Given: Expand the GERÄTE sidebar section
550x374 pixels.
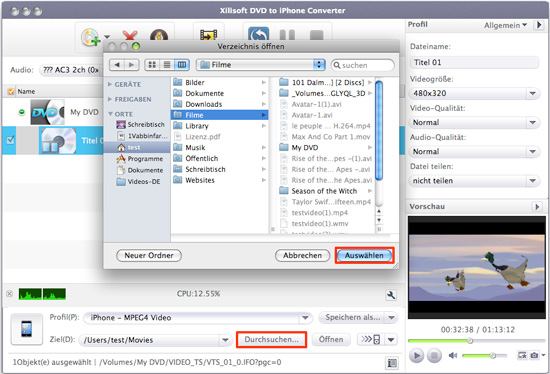Looking at the screenshot, I should pyautogui.click(x=110, y=84).
